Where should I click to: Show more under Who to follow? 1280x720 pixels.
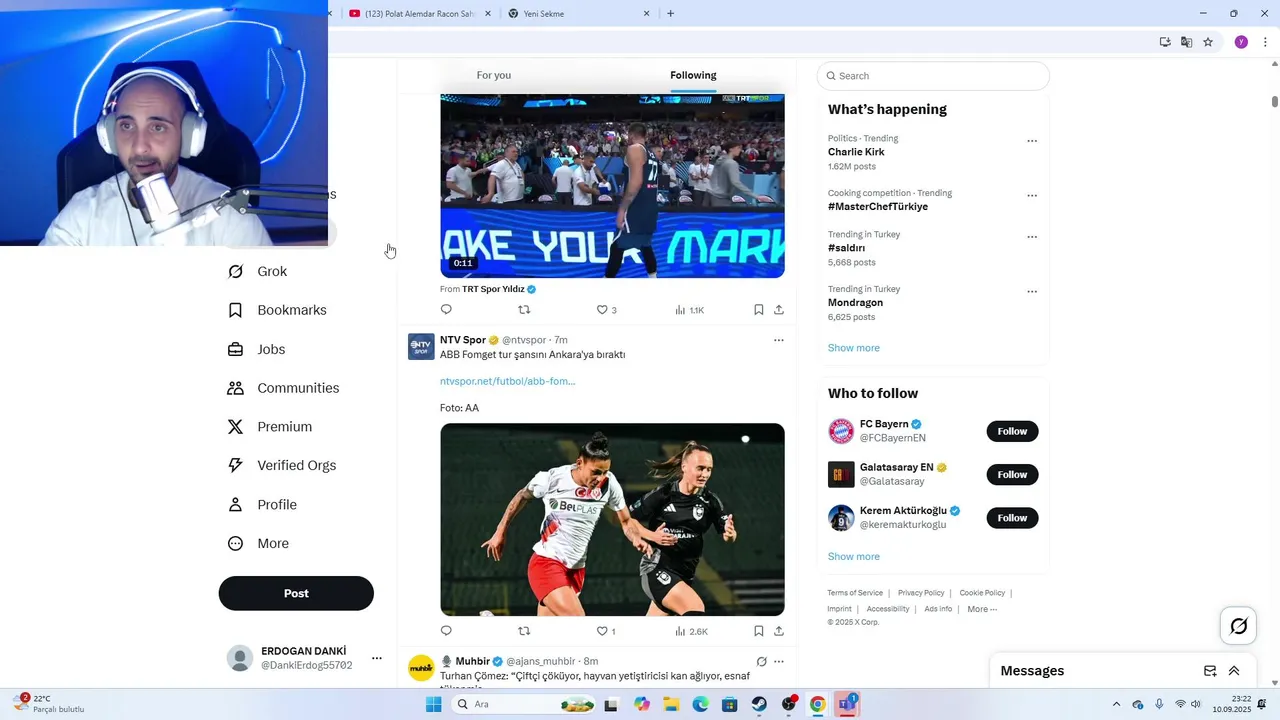[854, 556]
